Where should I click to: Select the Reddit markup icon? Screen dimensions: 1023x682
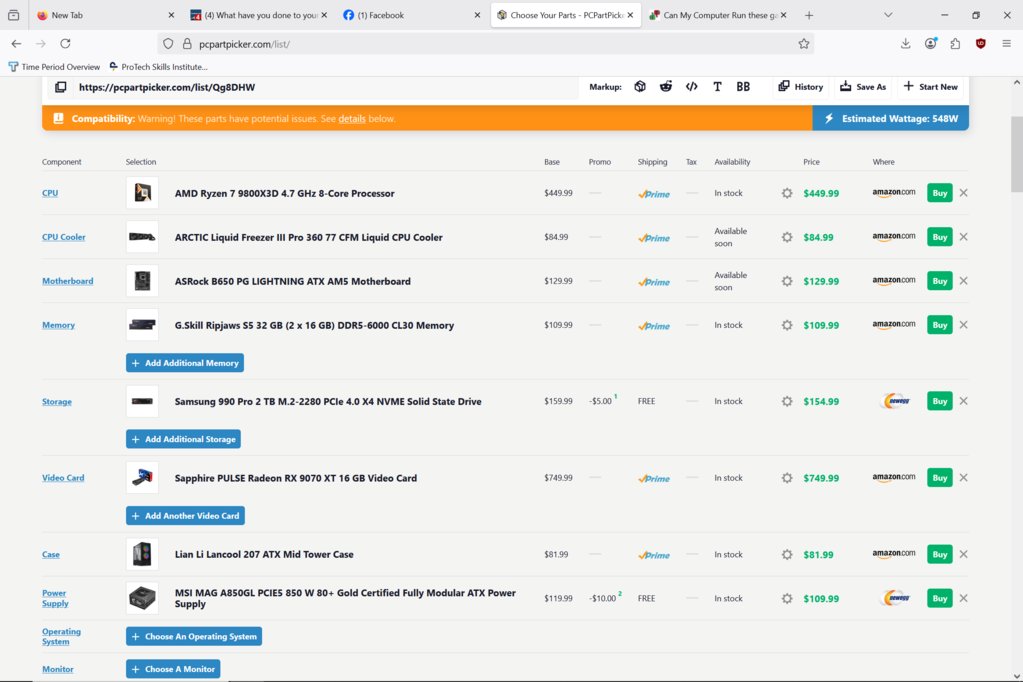point(665,86)
